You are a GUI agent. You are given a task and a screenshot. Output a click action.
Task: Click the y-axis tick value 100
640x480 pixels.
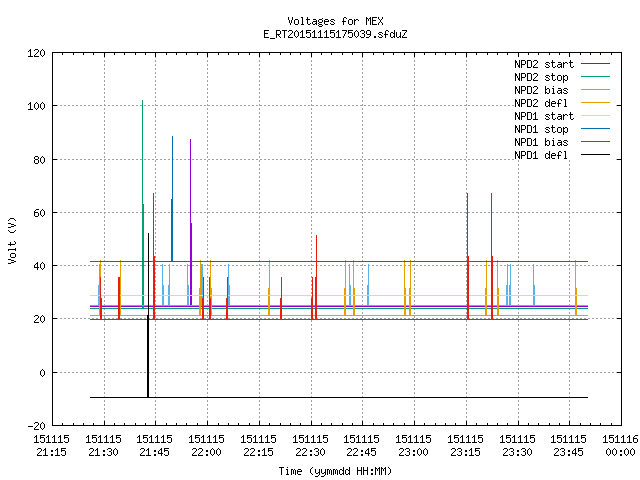pyautogui.click(x=36, y=106)
